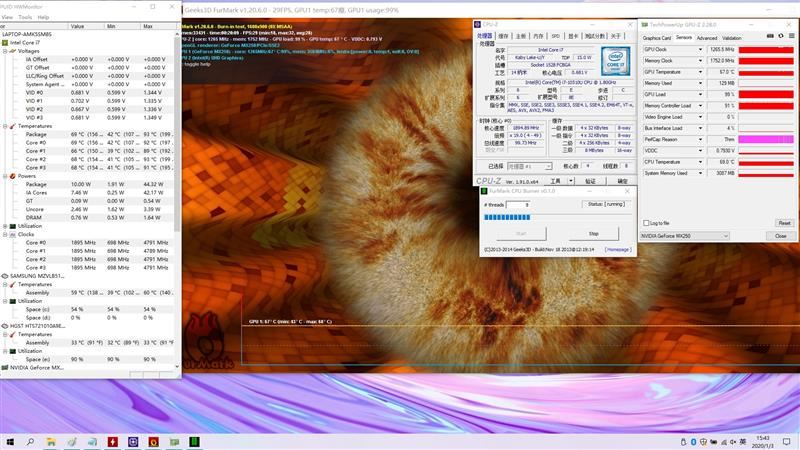Click the Close button in GPU-Z
800x450 pixels.
pyautogui.click(x=781, y=236)
